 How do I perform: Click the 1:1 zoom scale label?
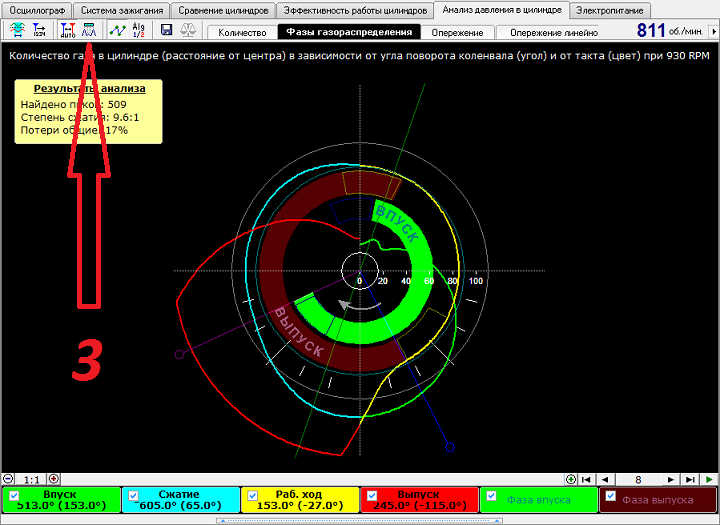31,480
